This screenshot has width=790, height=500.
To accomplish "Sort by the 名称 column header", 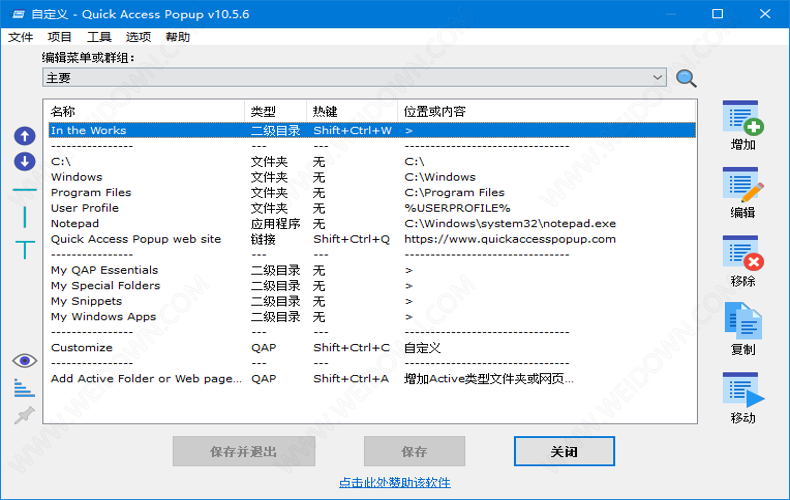I will [146, 111].
